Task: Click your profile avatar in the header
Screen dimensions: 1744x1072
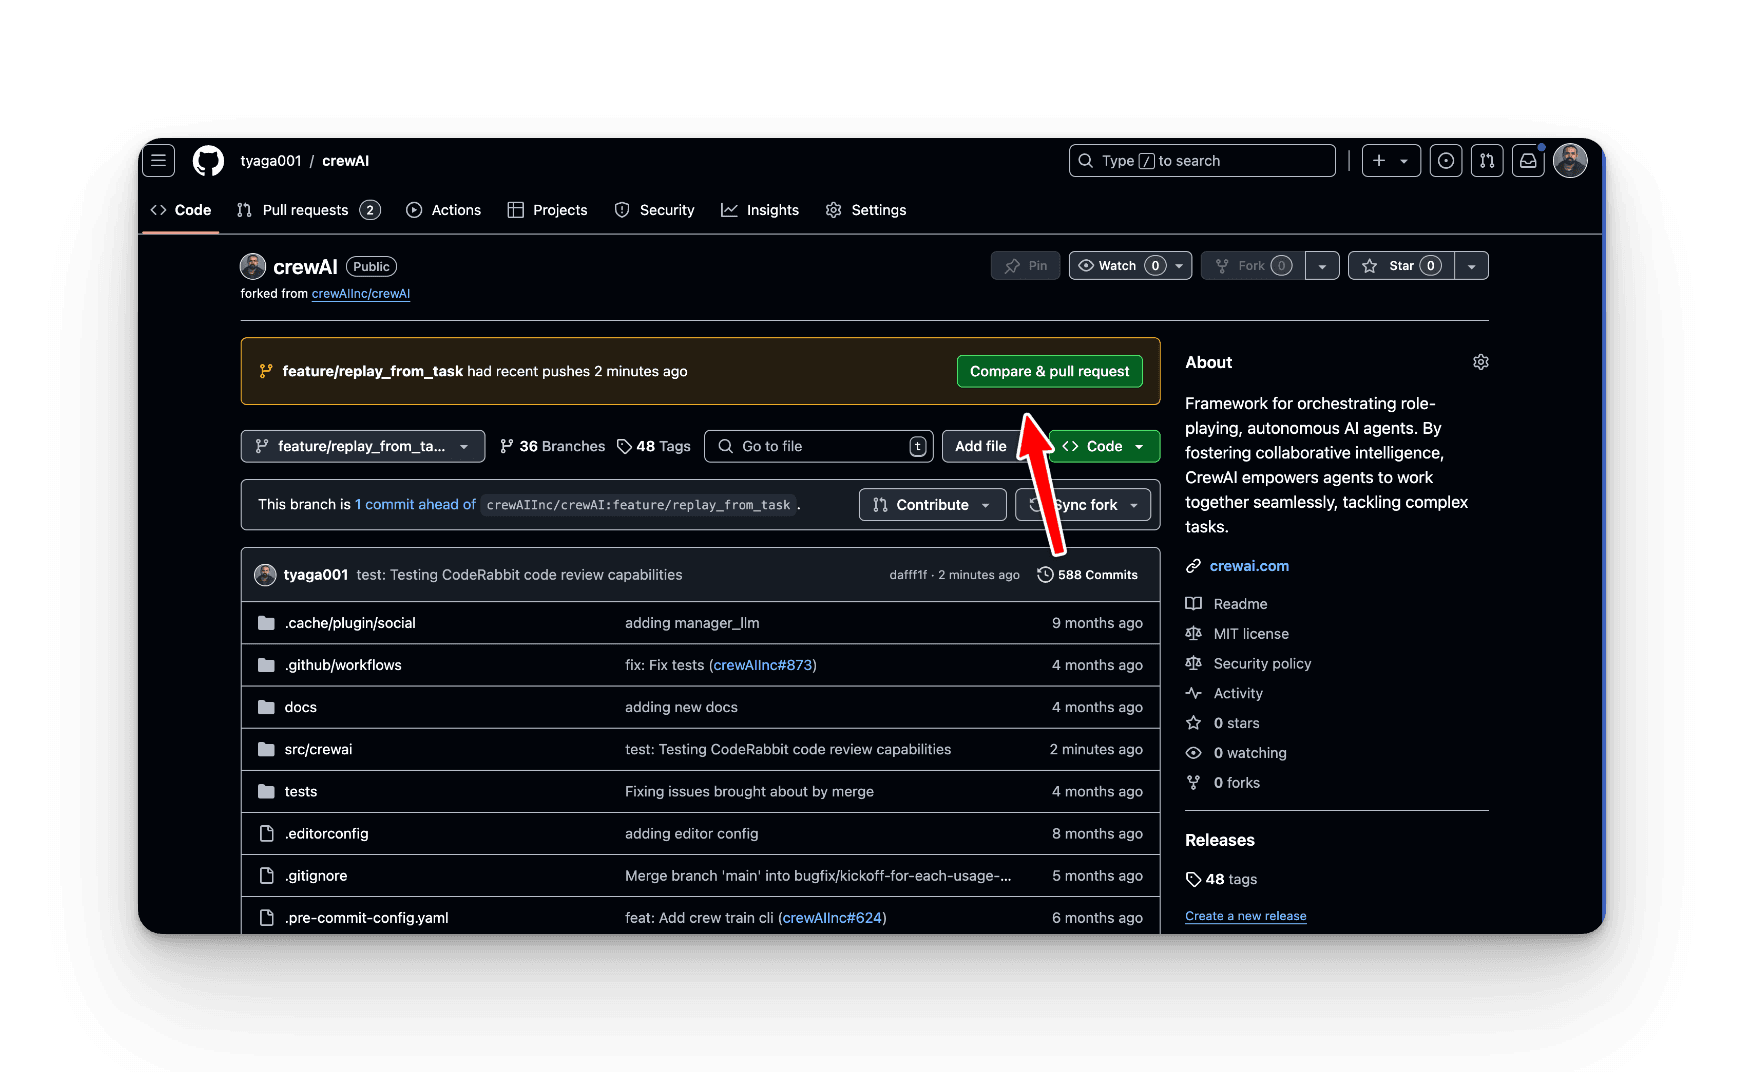Action: coord(1569,160)
